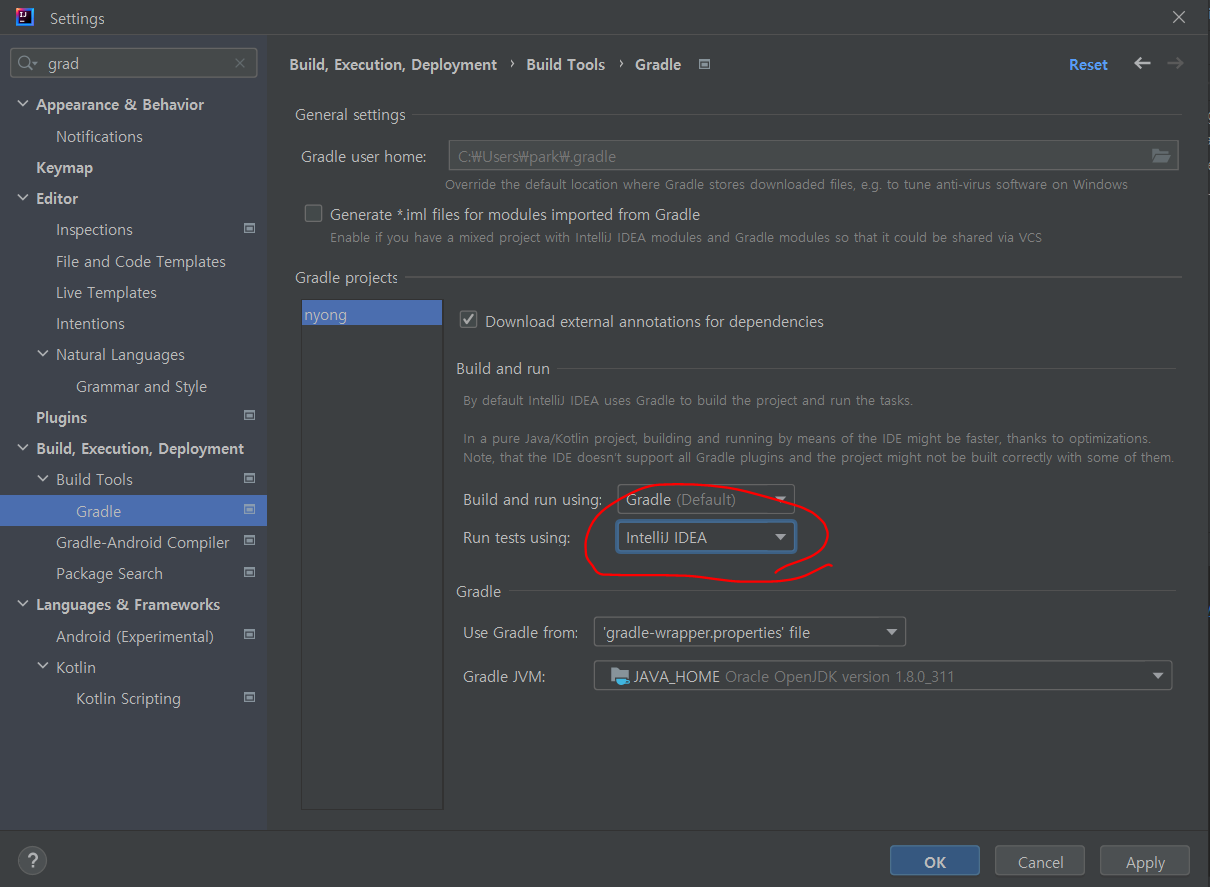Open Inspections settings page
Image resolution: width=1210 pixels, height=887 pixels.
(94, 229)
